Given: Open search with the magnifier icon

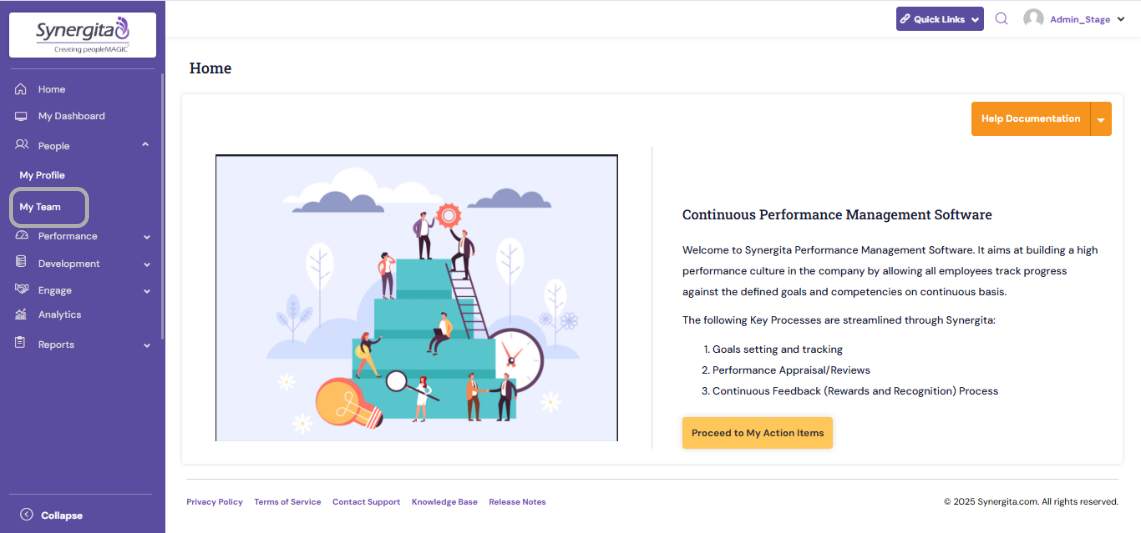Looking at the screenshot, I should [1001, 19].
